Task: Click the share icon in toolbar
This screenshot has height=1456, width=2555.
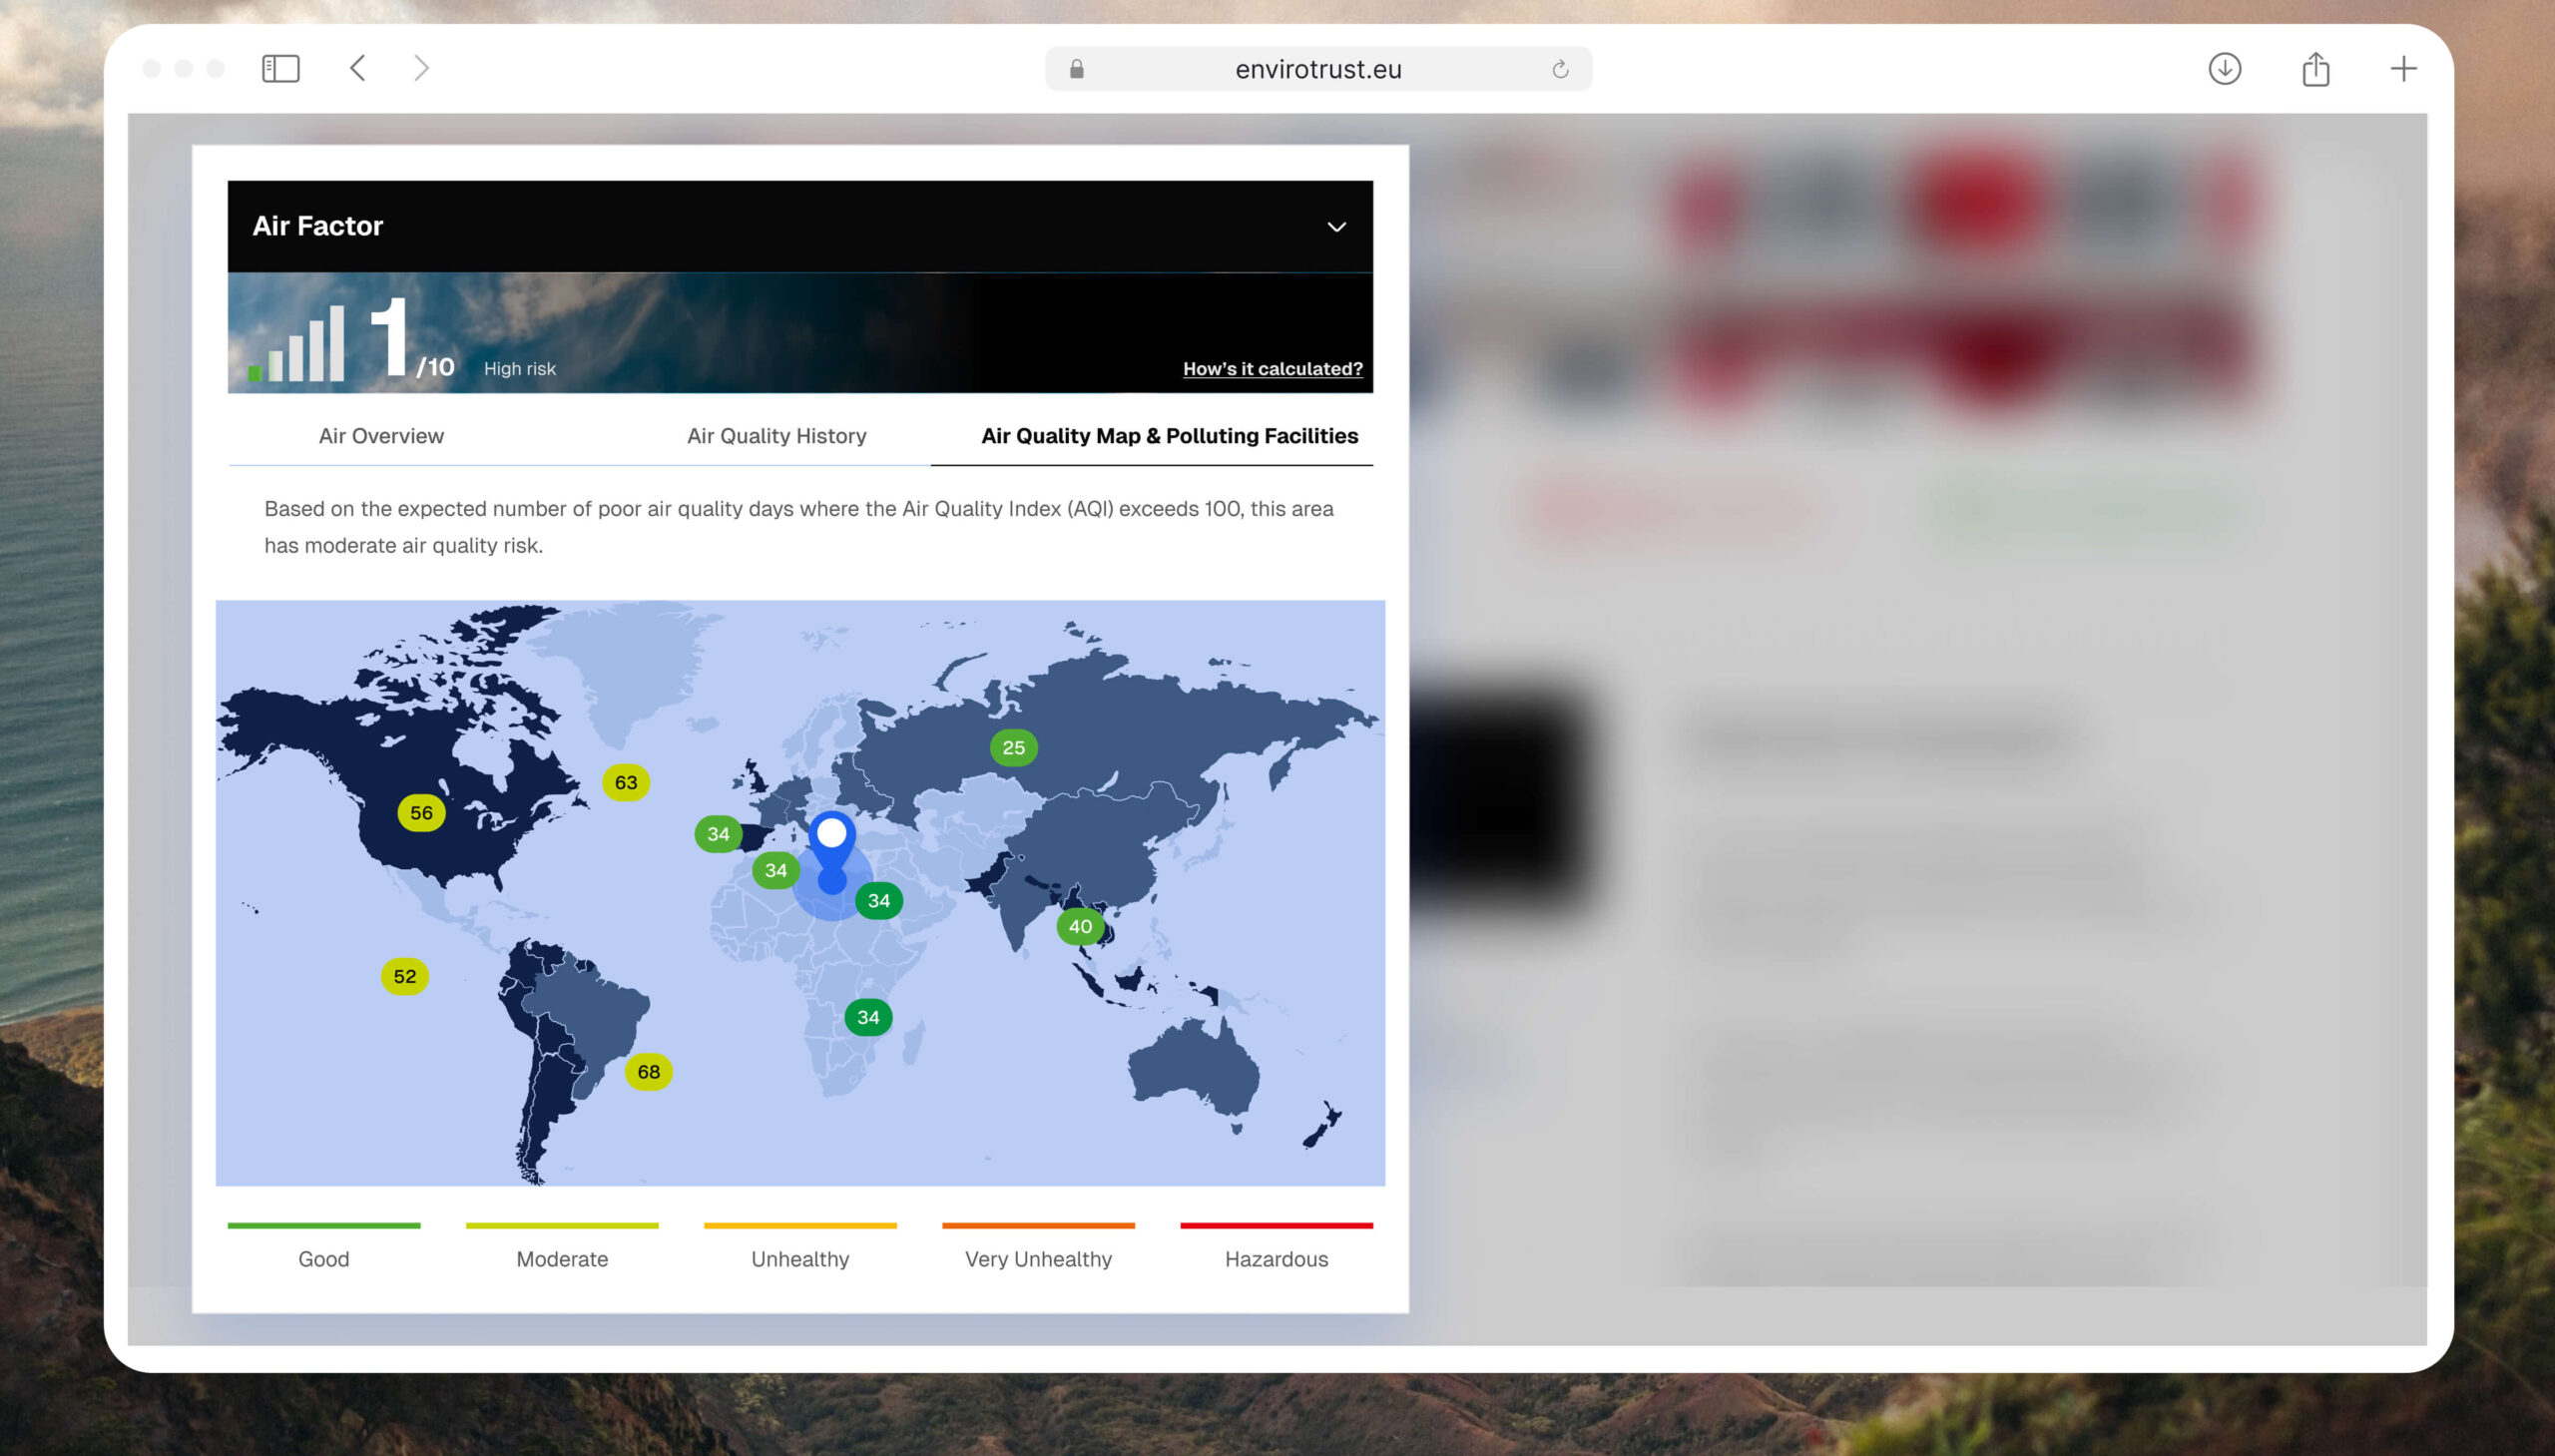Action: [2315, 69]
